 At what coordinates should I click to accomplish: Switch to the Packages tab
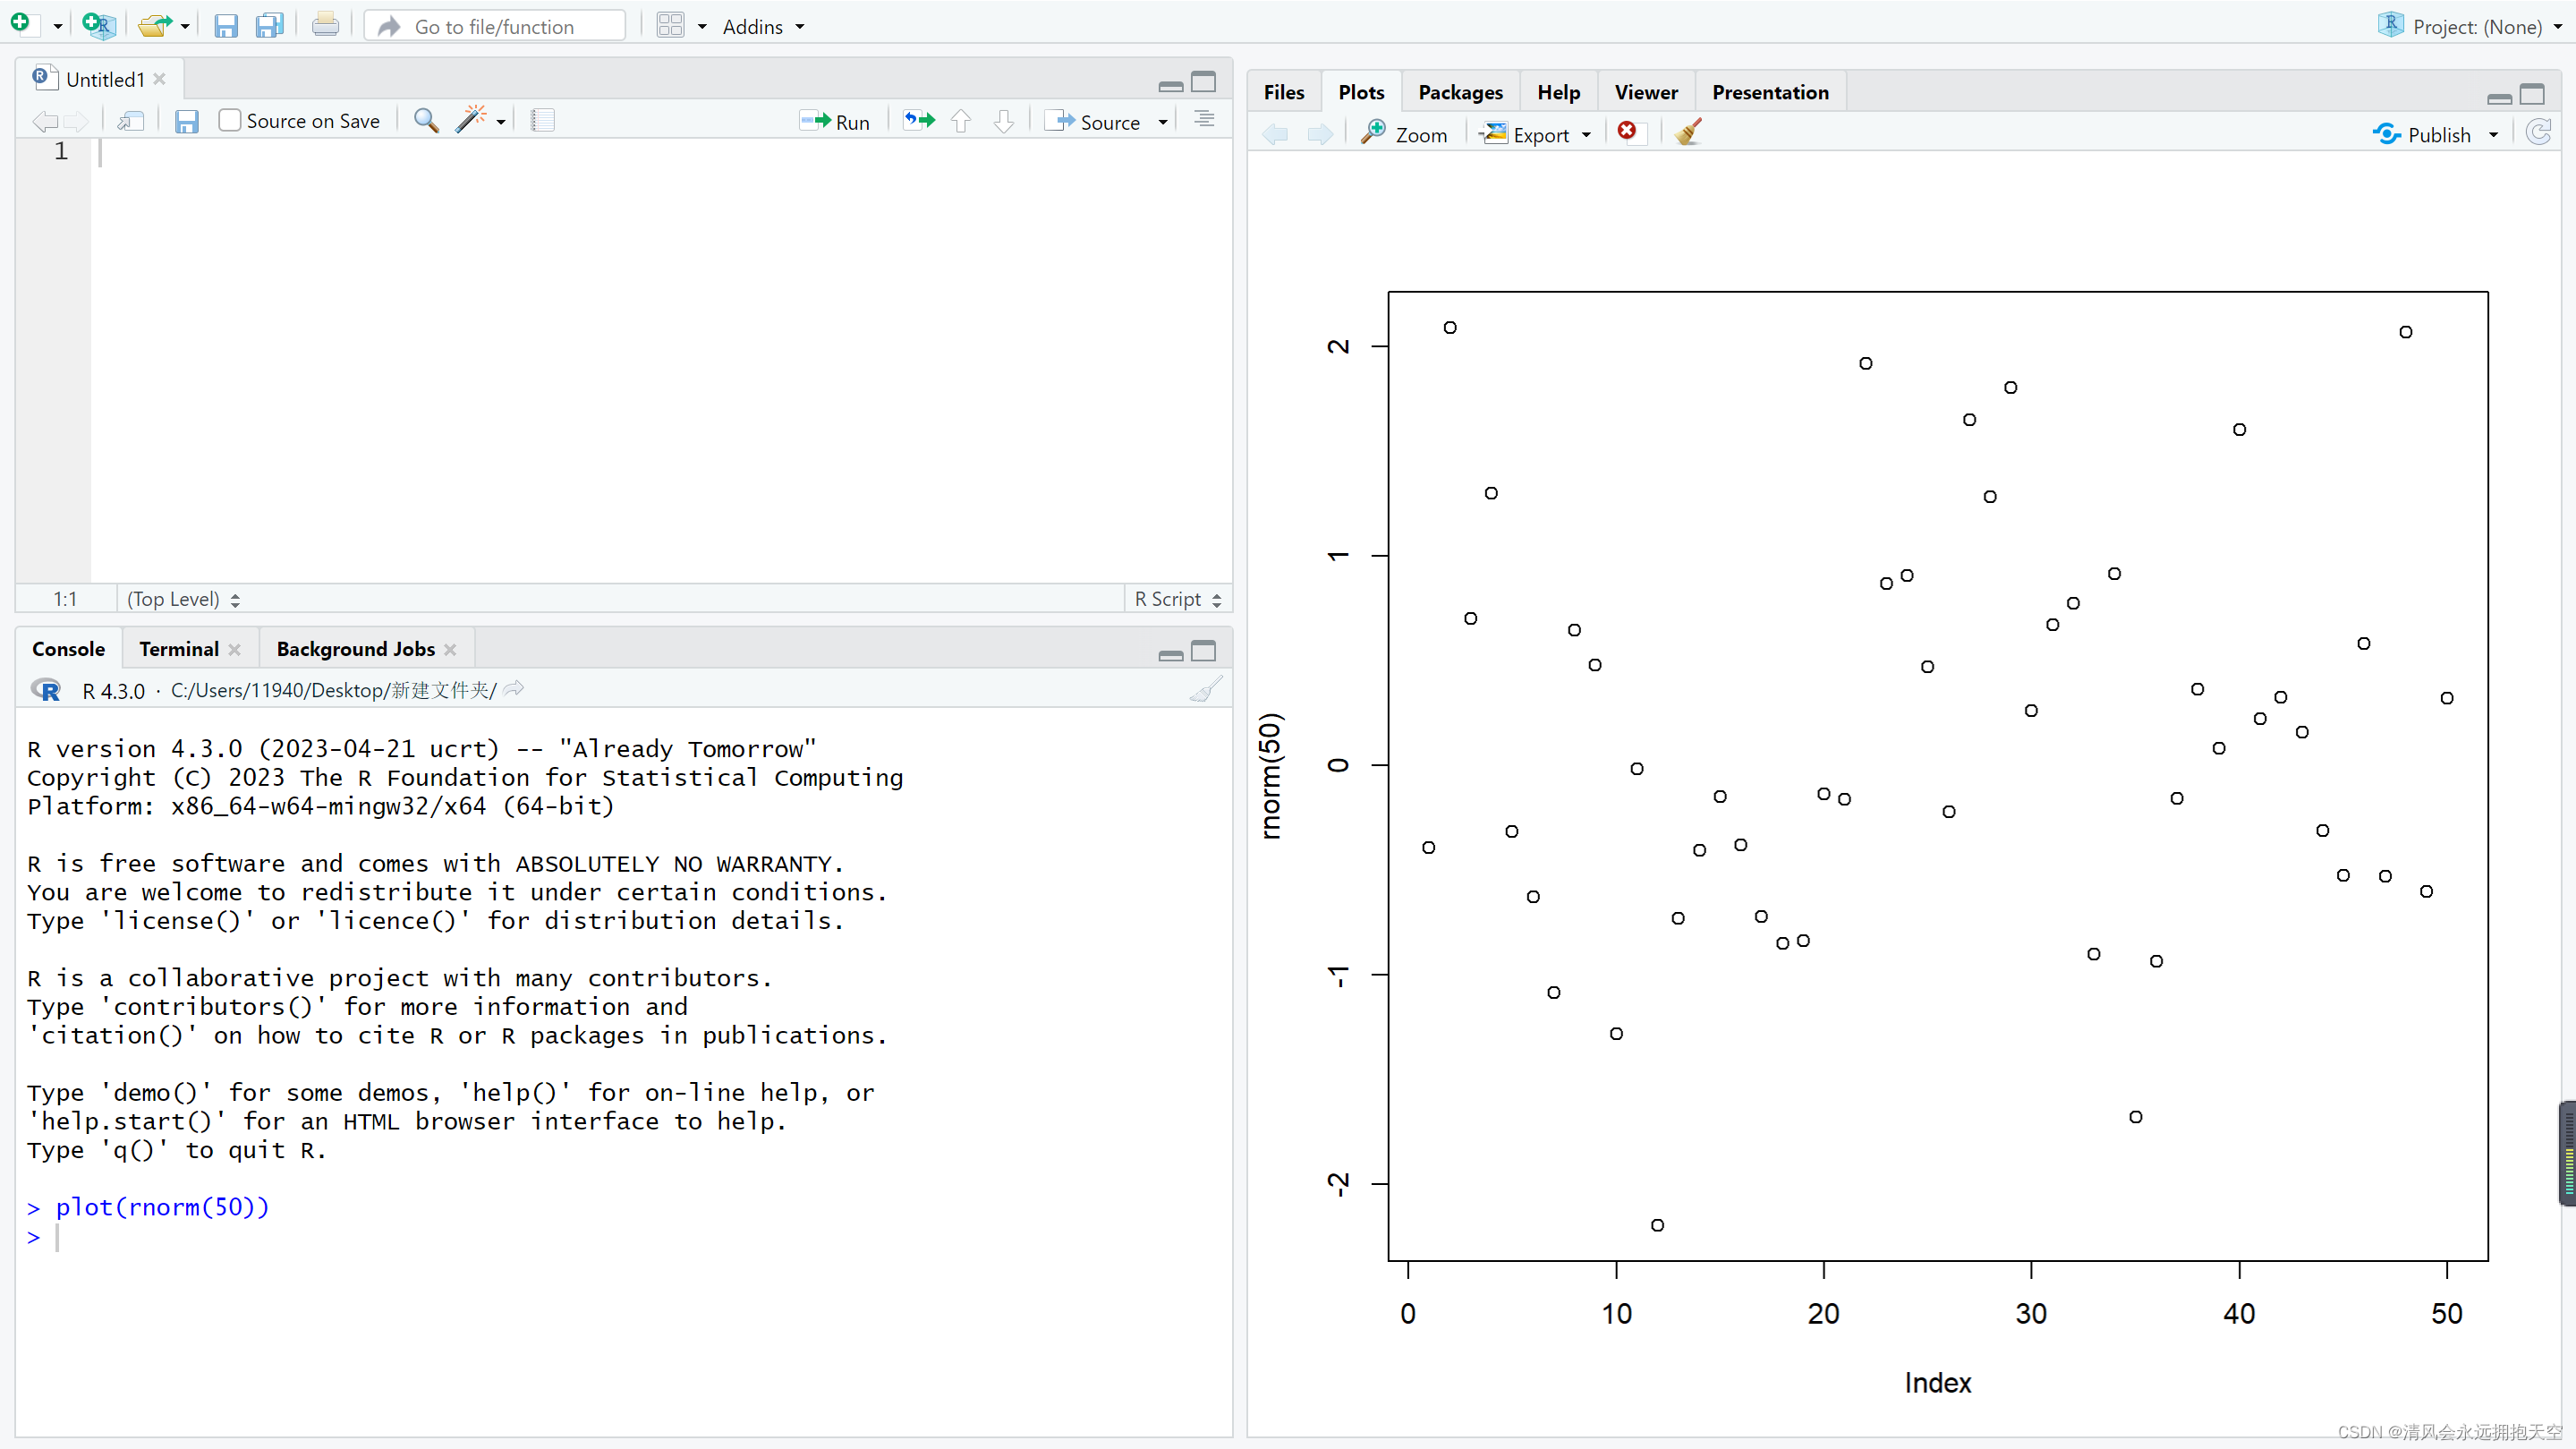click(1460, 92)
